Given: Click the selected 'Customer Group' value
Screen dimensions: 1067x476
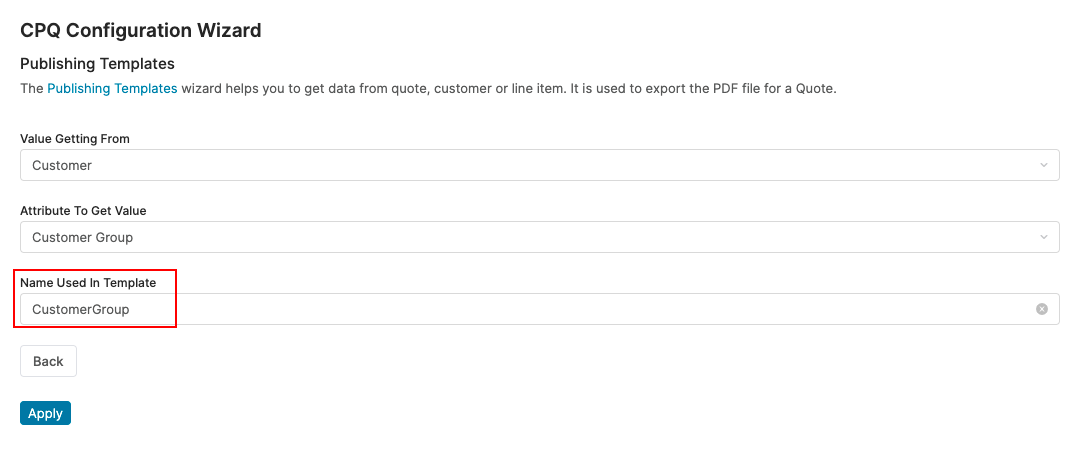Looking at the screenshot, I should pos(82,237).
